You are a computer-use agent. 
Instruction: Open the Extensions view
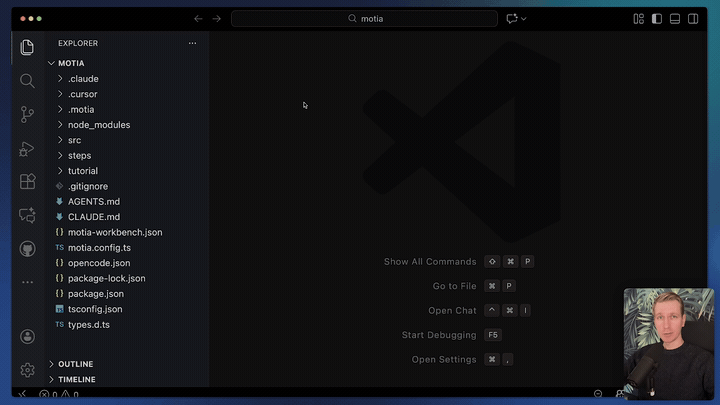click(x=27, y=182)
